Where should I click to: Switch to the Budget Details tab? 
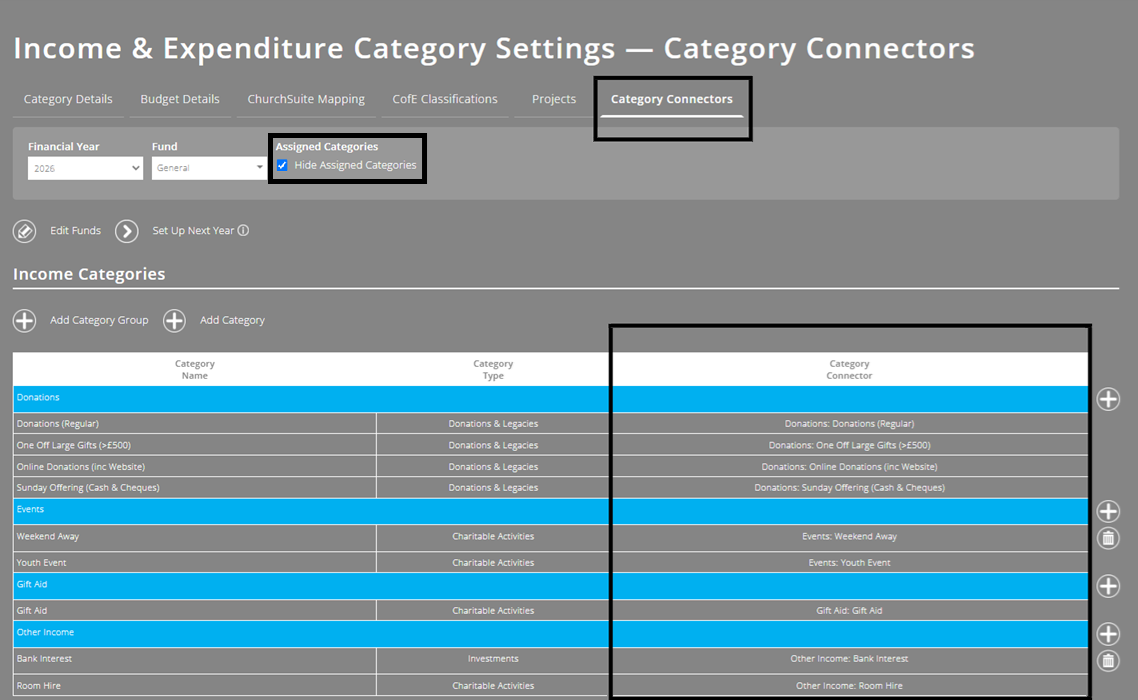180,99
